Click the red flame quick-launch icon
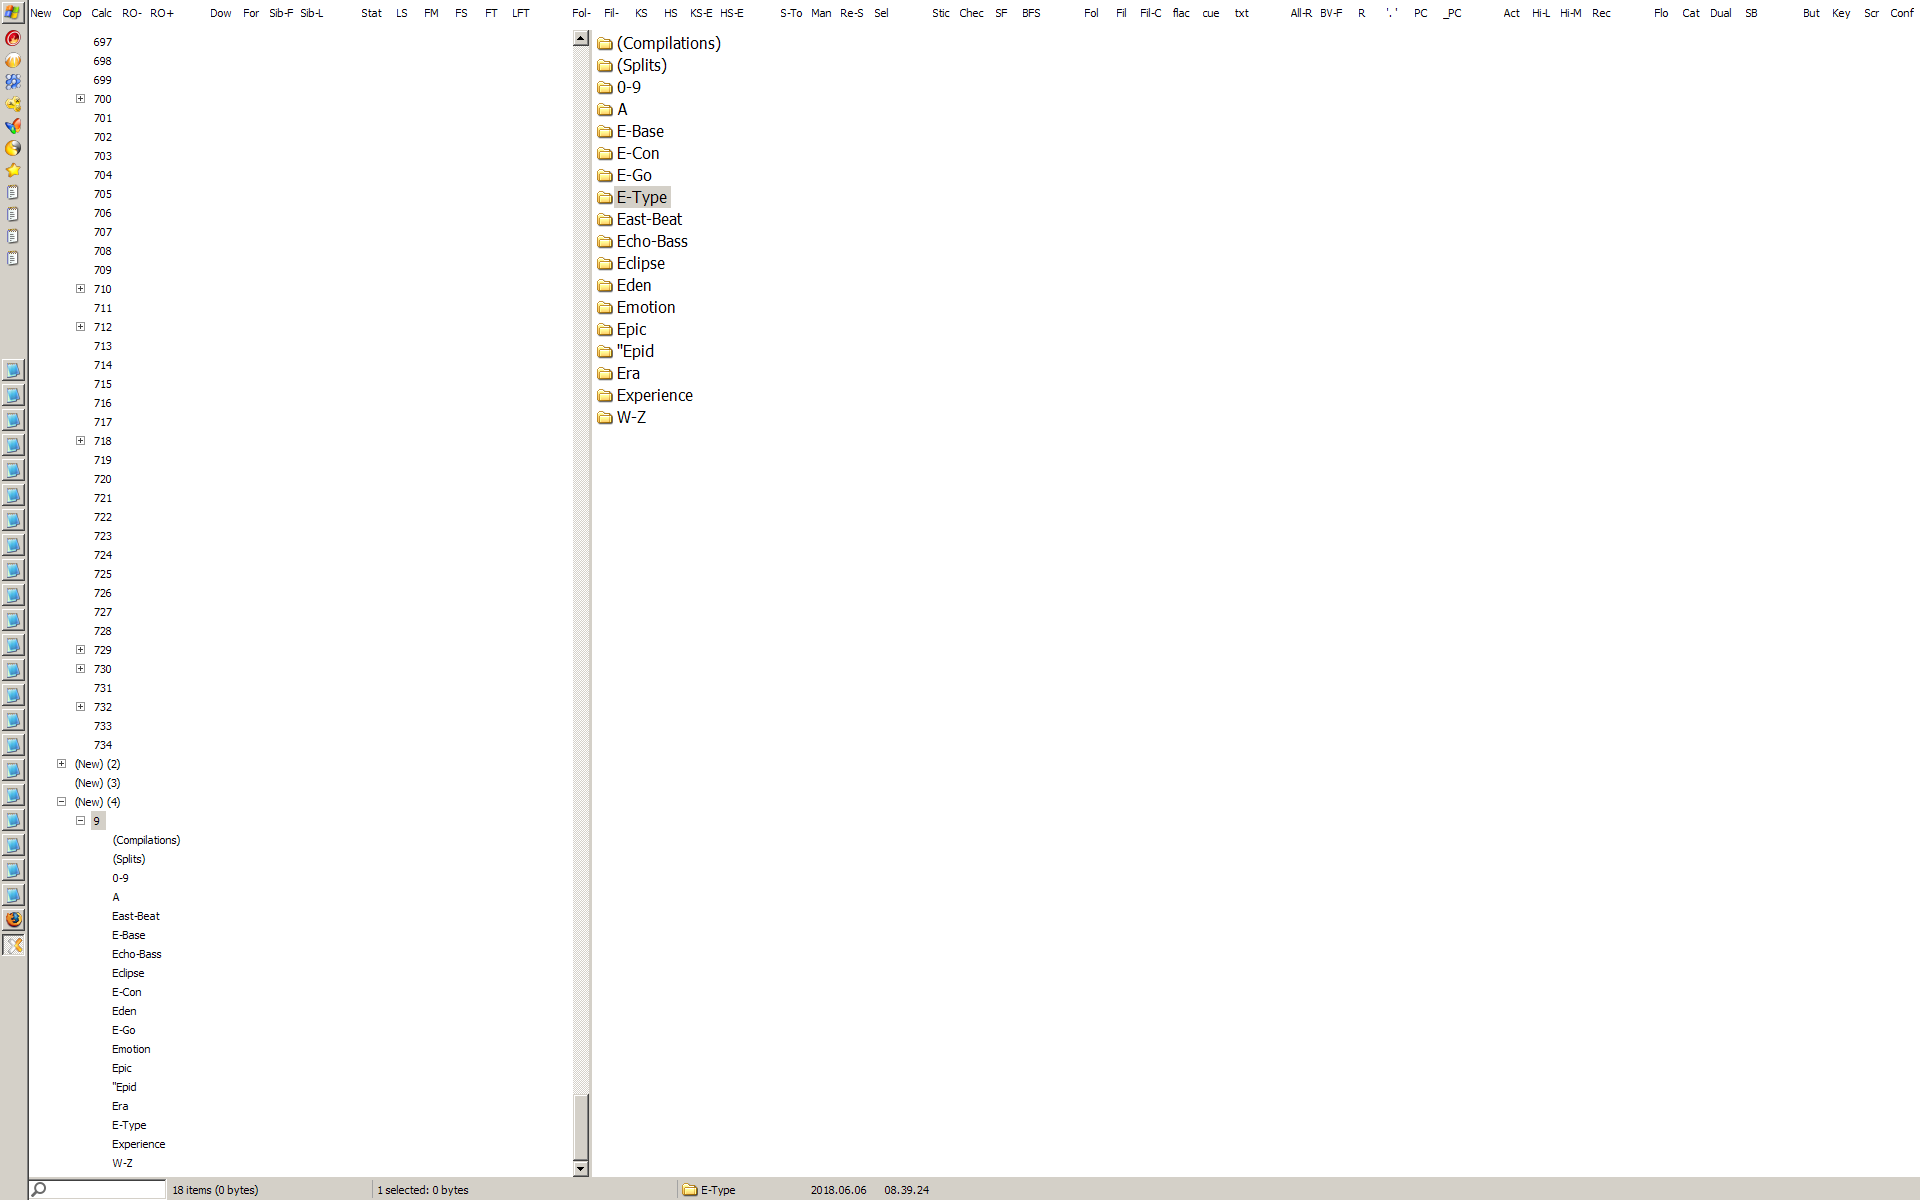Viewport: 1920px width, 1200px height. [x=13, y=38]
